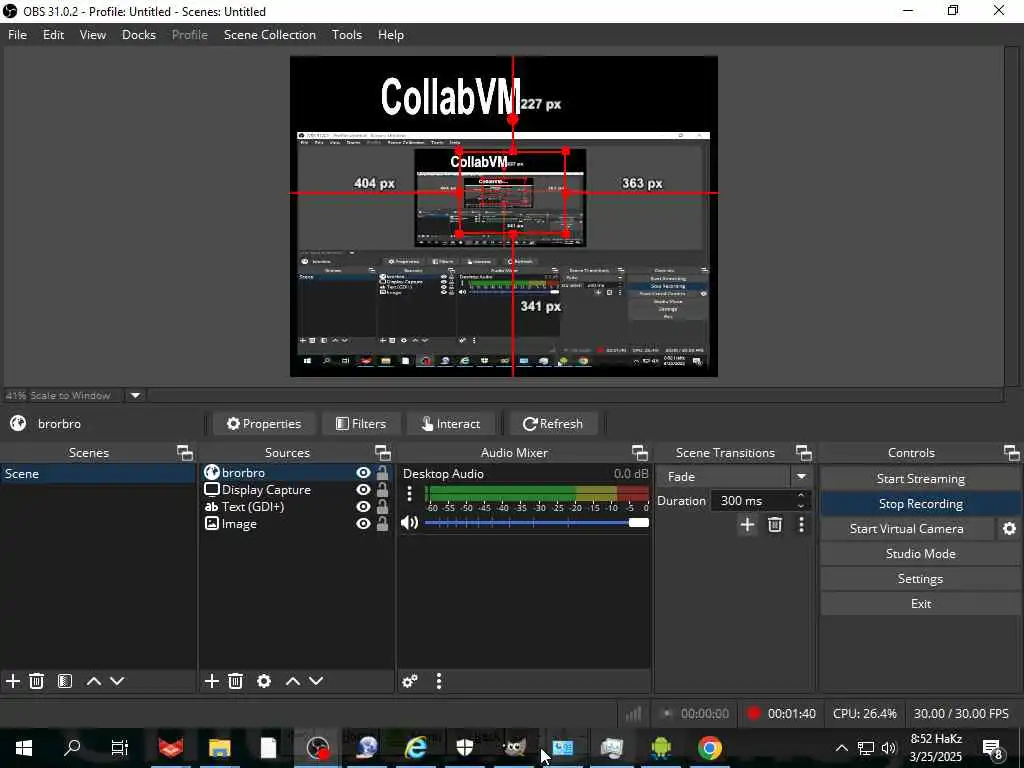Pop out the Scene Transitions dock
The image size is (1024, 768).
803,453
